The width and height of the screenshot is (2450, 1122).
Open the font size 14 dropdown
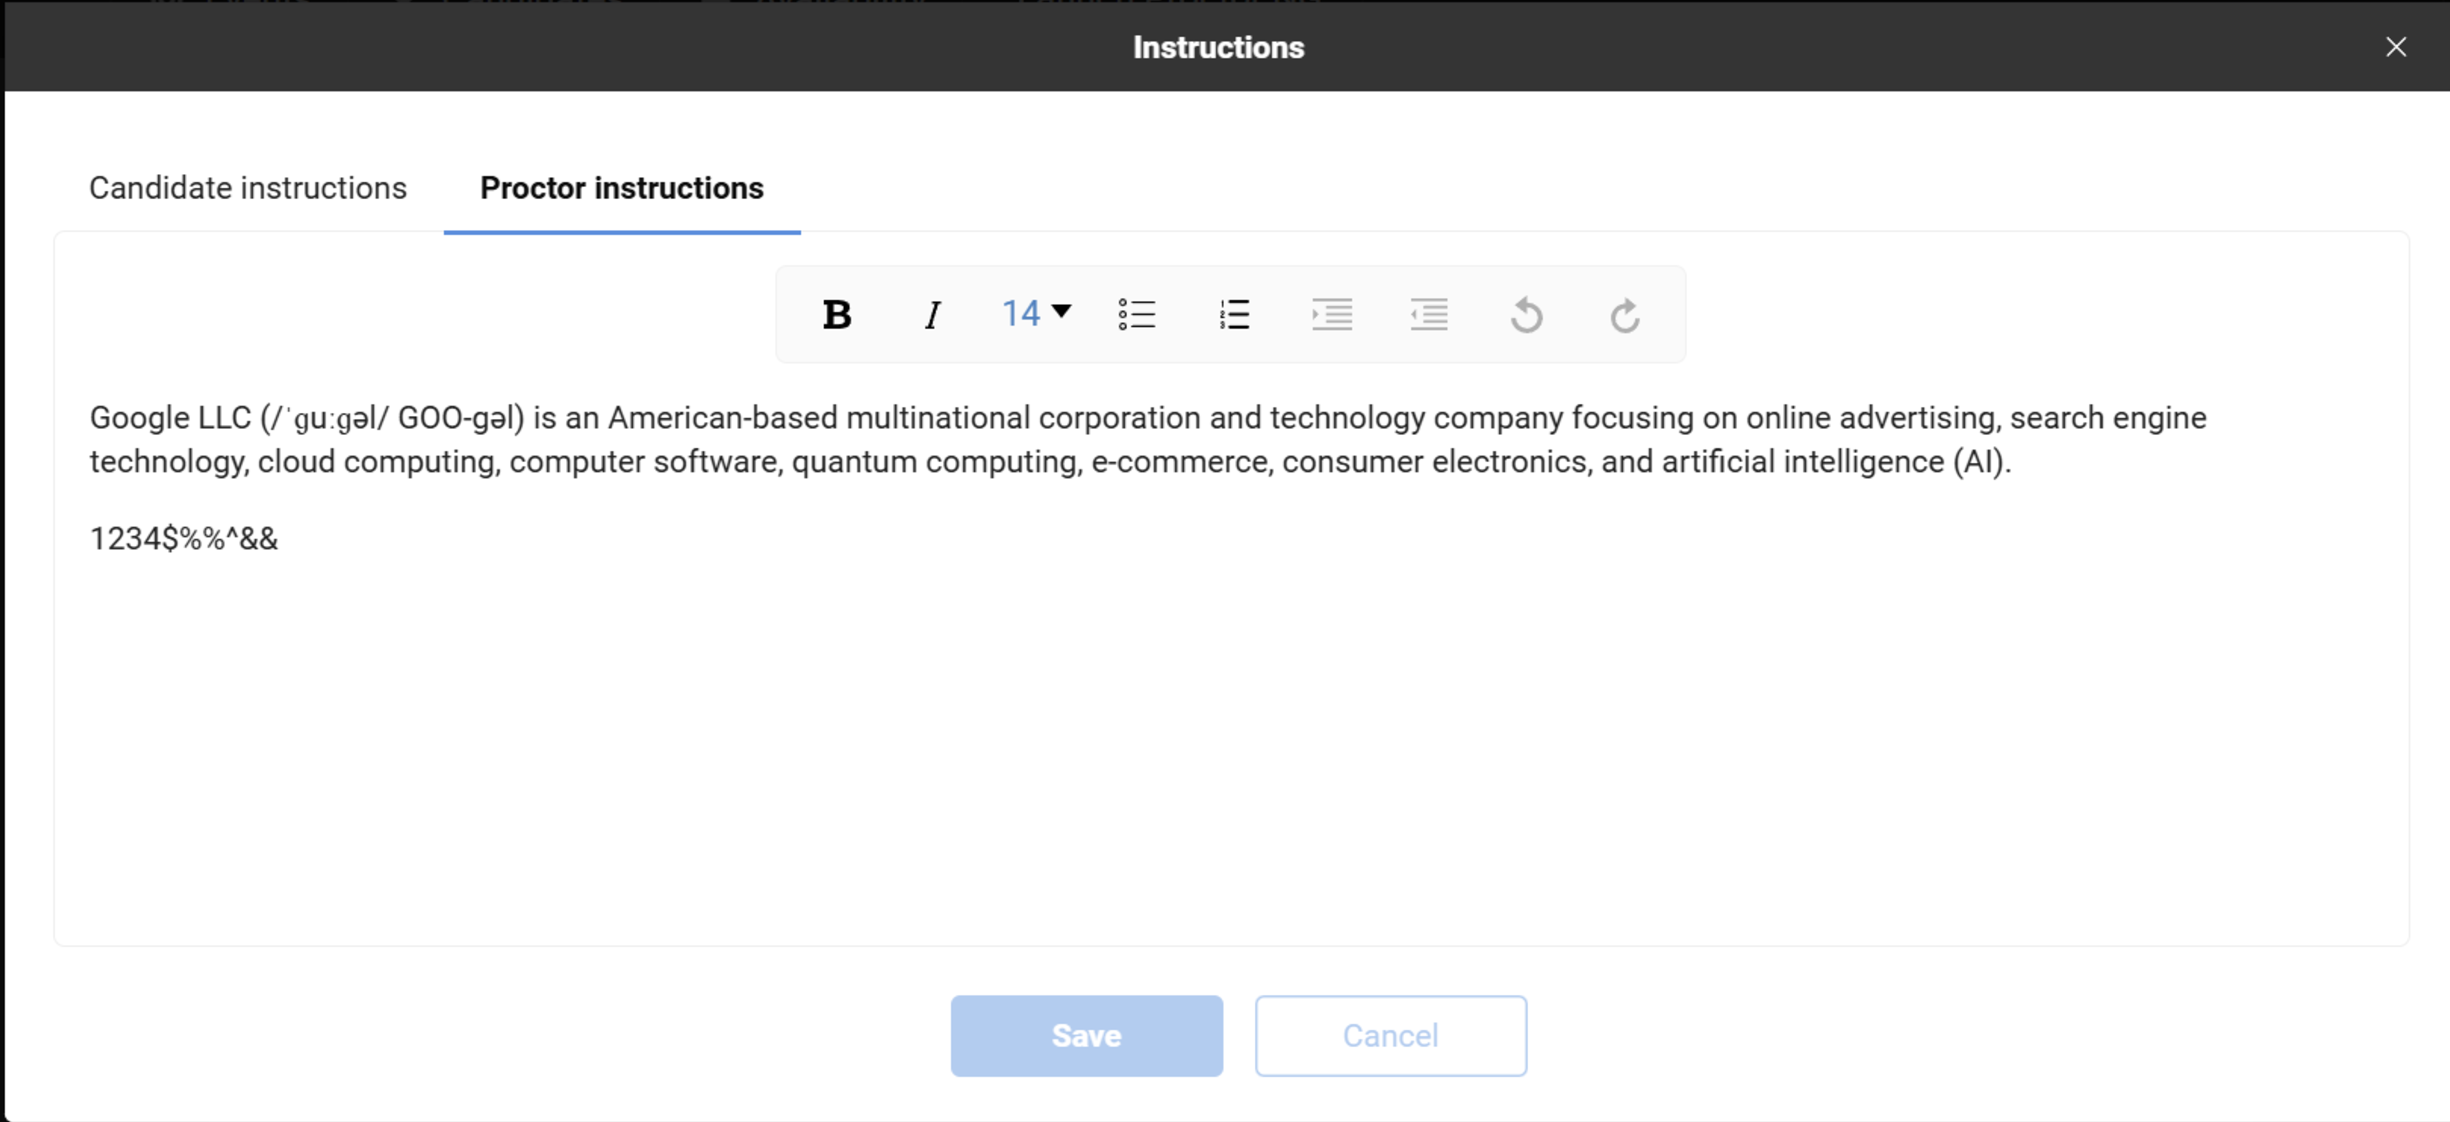click(1037, 314)
